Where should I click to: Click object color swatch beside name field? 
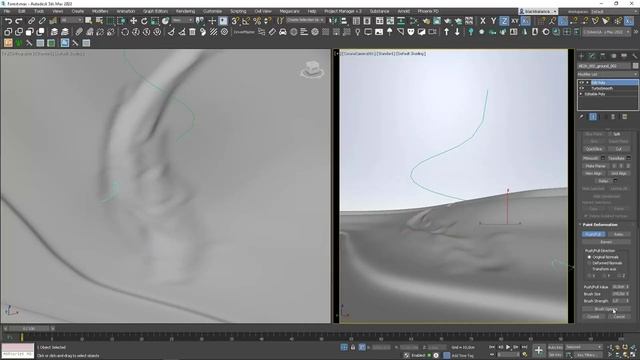636,66
